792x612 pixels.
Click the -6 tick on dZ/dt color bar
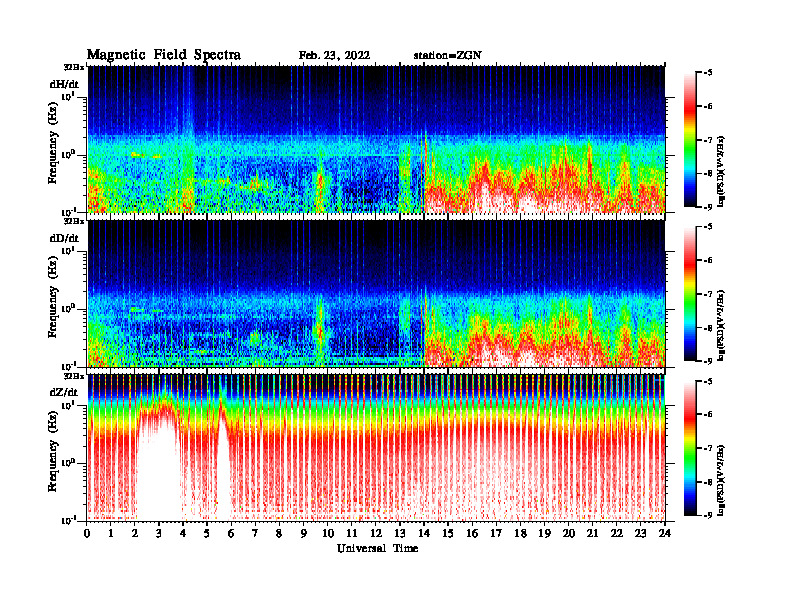(x=708, y=415)
